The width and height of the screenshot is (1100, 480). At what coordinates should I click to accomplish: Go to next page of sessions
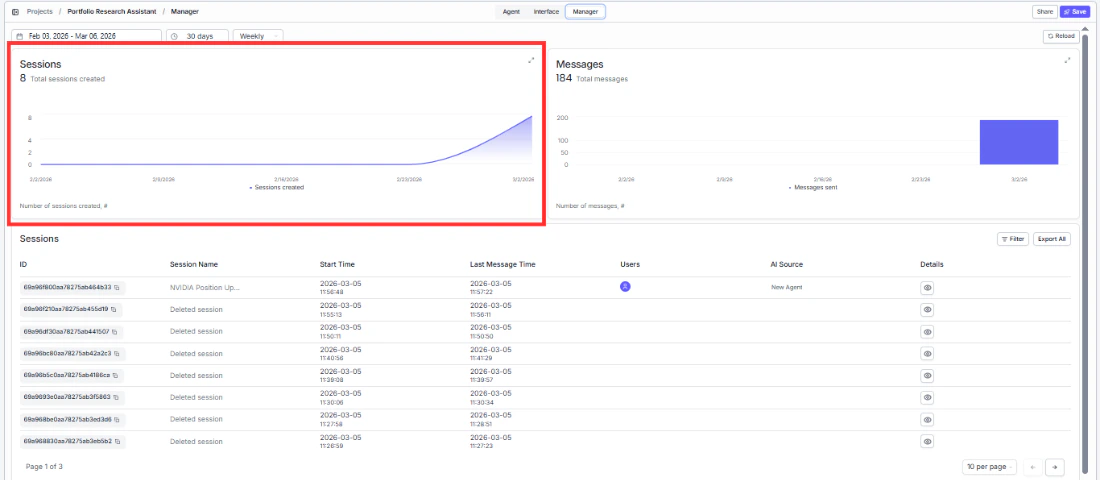1054,467
